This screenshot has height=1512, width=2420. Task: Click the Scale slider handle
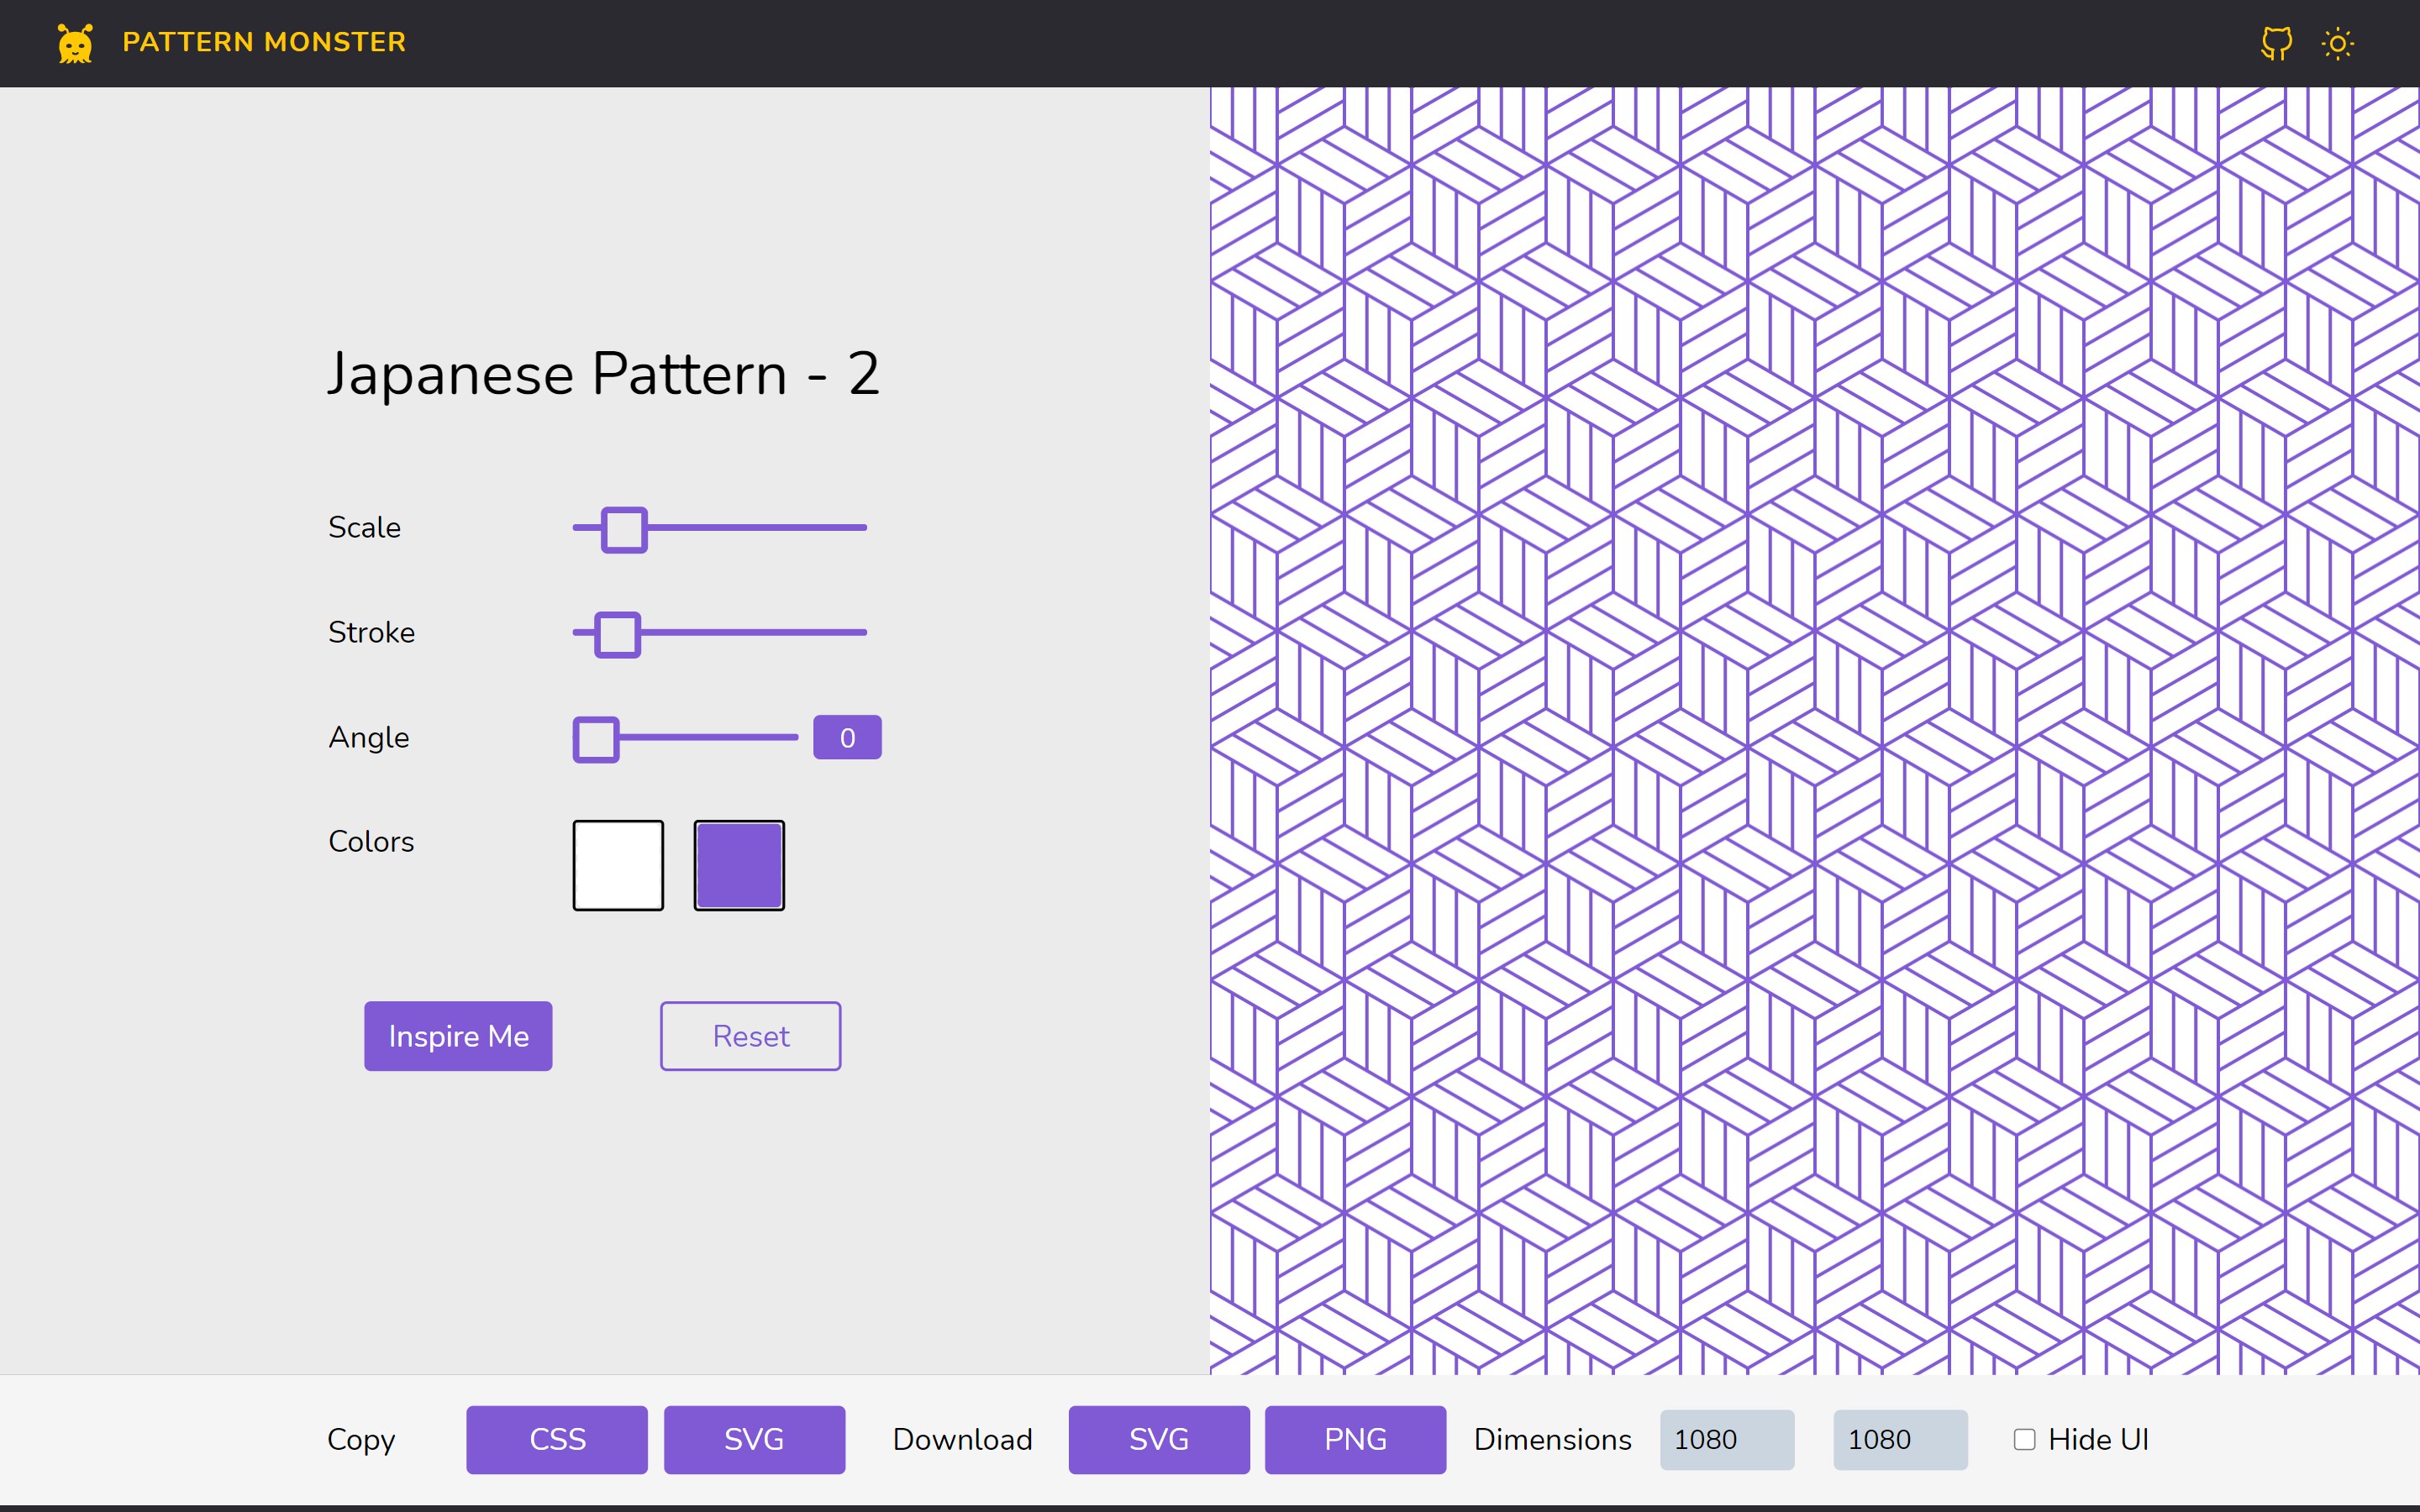pyautogui.click(x=624, y=529)
